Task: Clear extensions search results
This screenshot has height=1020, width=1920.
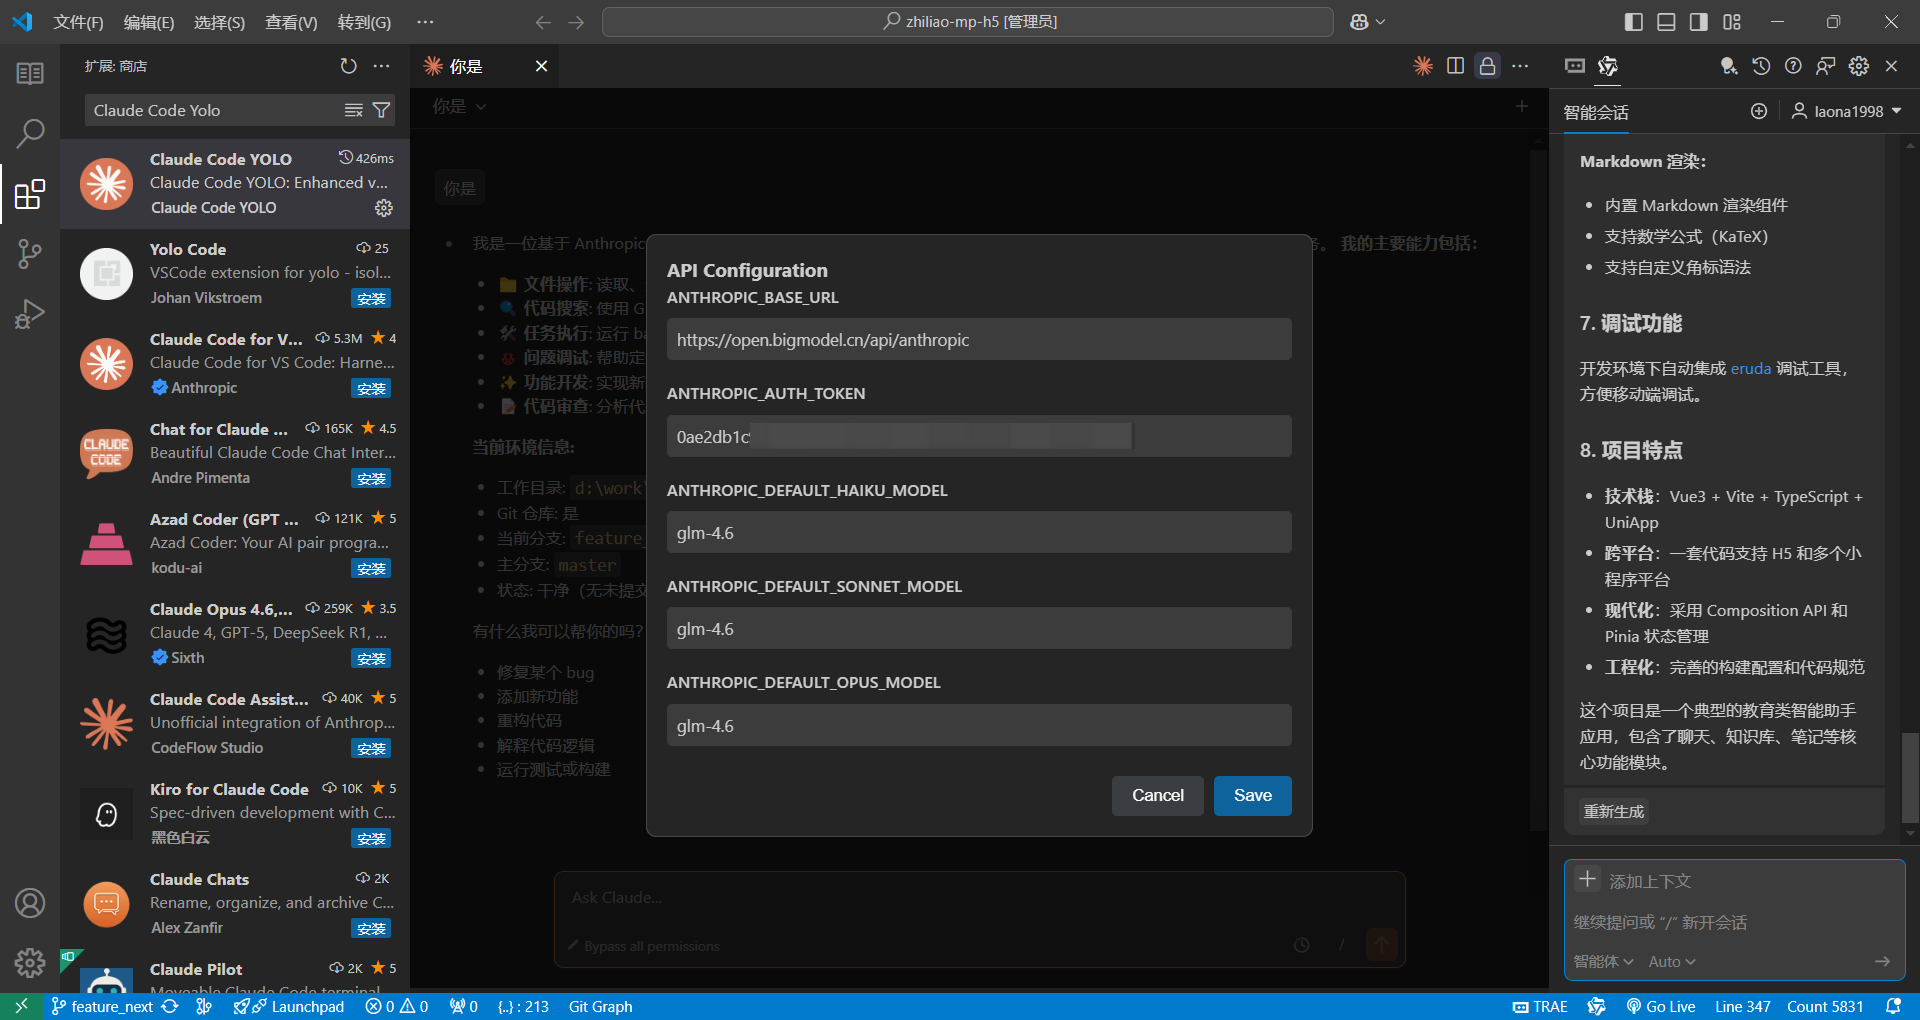Action: (x=354, y=110)
